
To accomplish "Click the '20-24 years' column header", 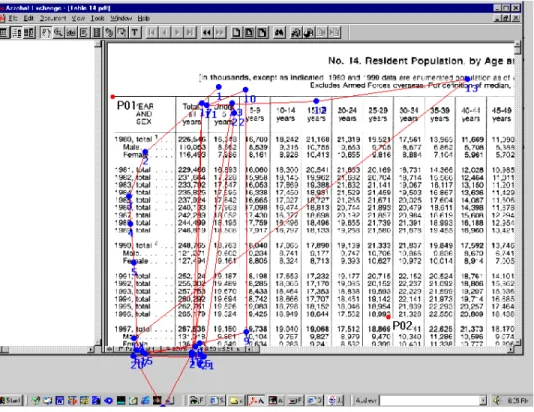I will point(347,114).
